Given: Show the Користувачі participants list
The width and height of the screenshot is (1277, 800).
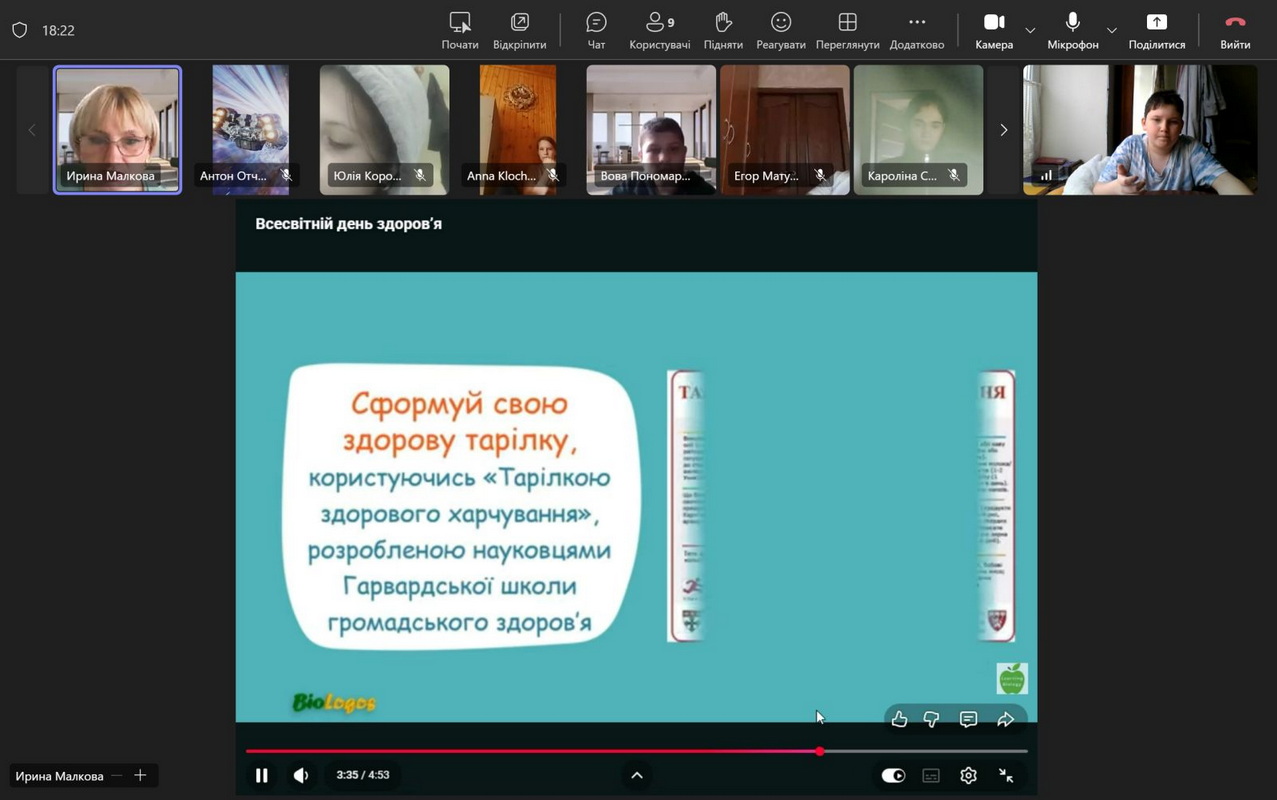Looking at the screenshot, I should [659, 30].
